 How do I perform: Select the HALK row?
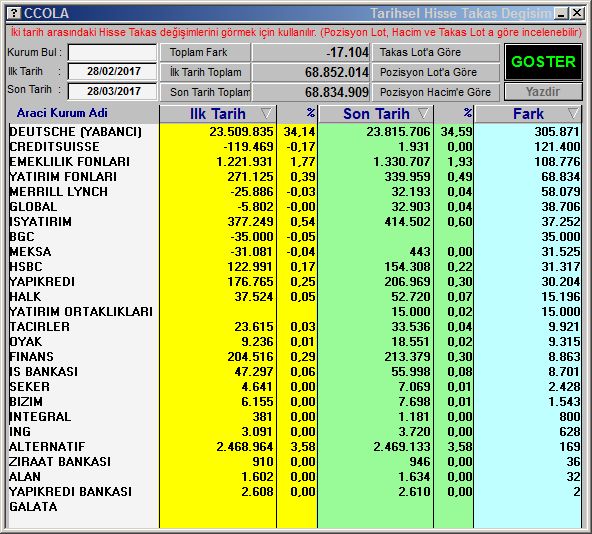[x=294, y=297]
